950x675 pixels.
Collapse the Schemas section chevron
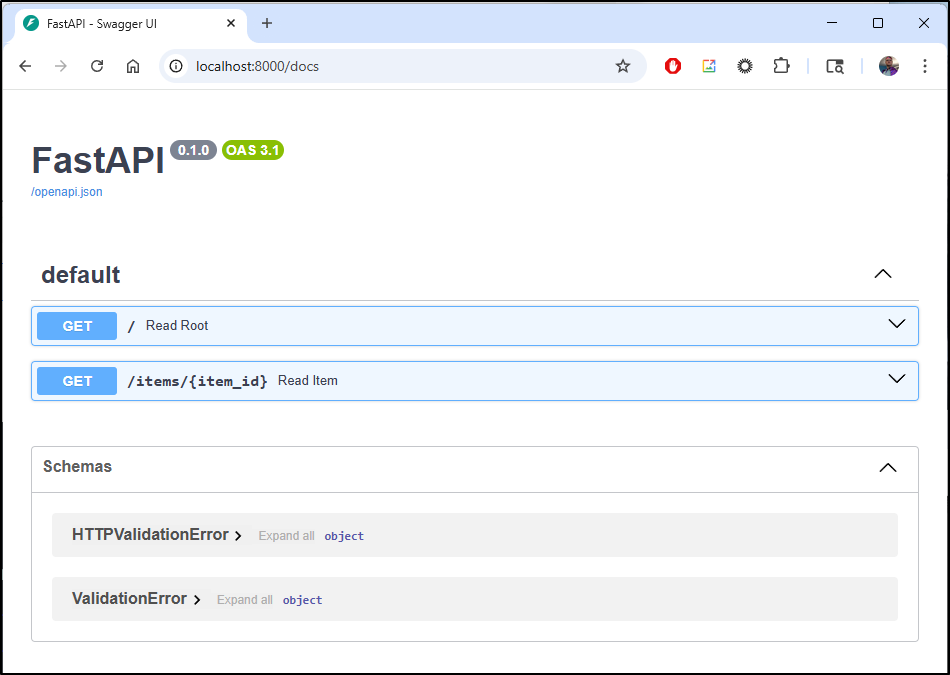point(887,467)
